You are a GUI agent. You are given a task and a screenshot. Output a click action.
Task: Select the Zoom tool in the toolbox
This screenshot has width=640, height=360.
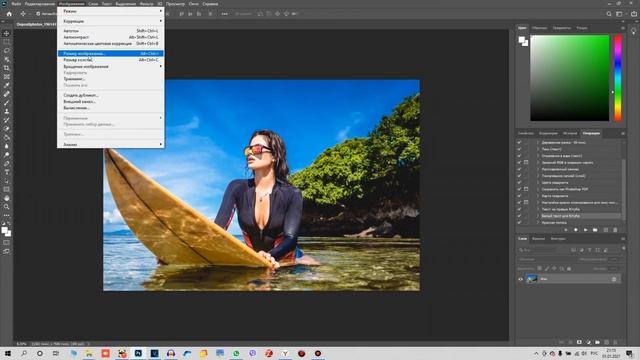(7, 207)
